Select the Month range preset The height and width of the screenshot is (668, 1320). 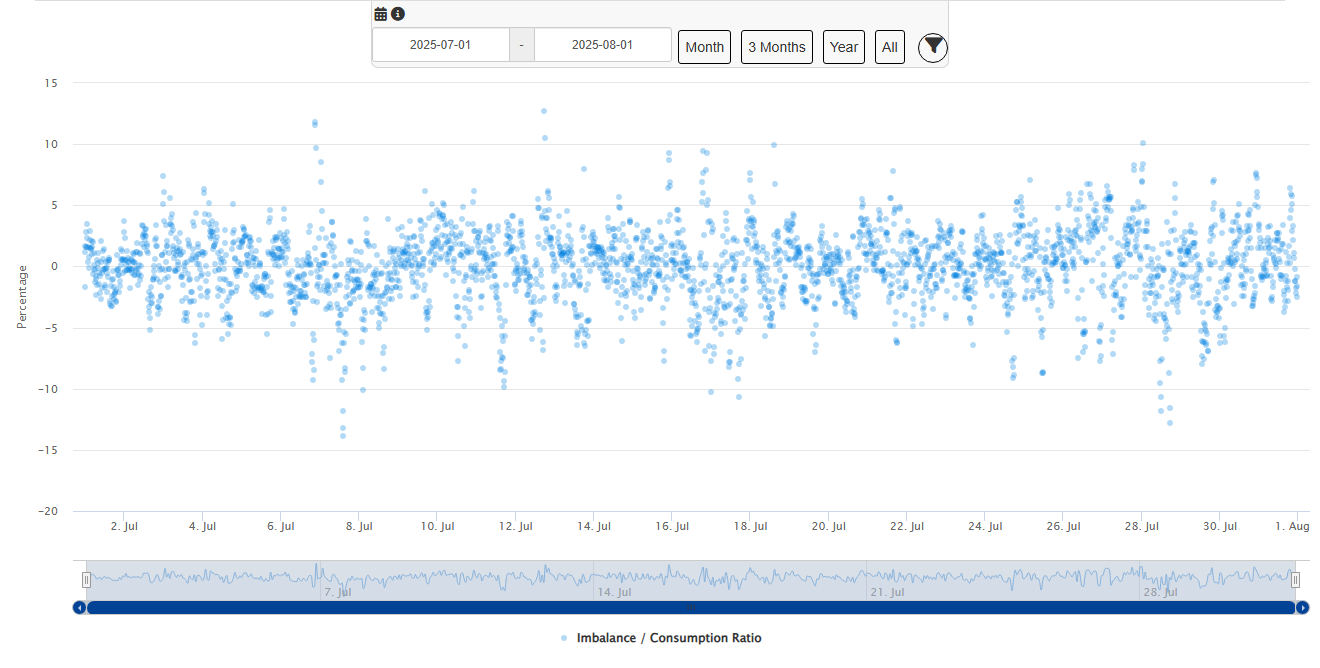[704, 47]
